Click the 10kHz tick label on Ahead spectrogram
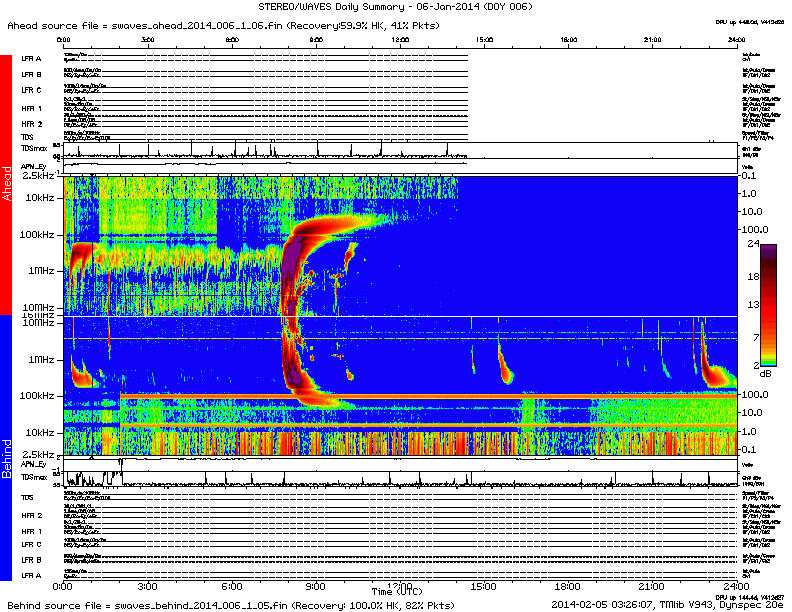Image resolution: width=792 pixels, height=612 pixels. (39, 197)
